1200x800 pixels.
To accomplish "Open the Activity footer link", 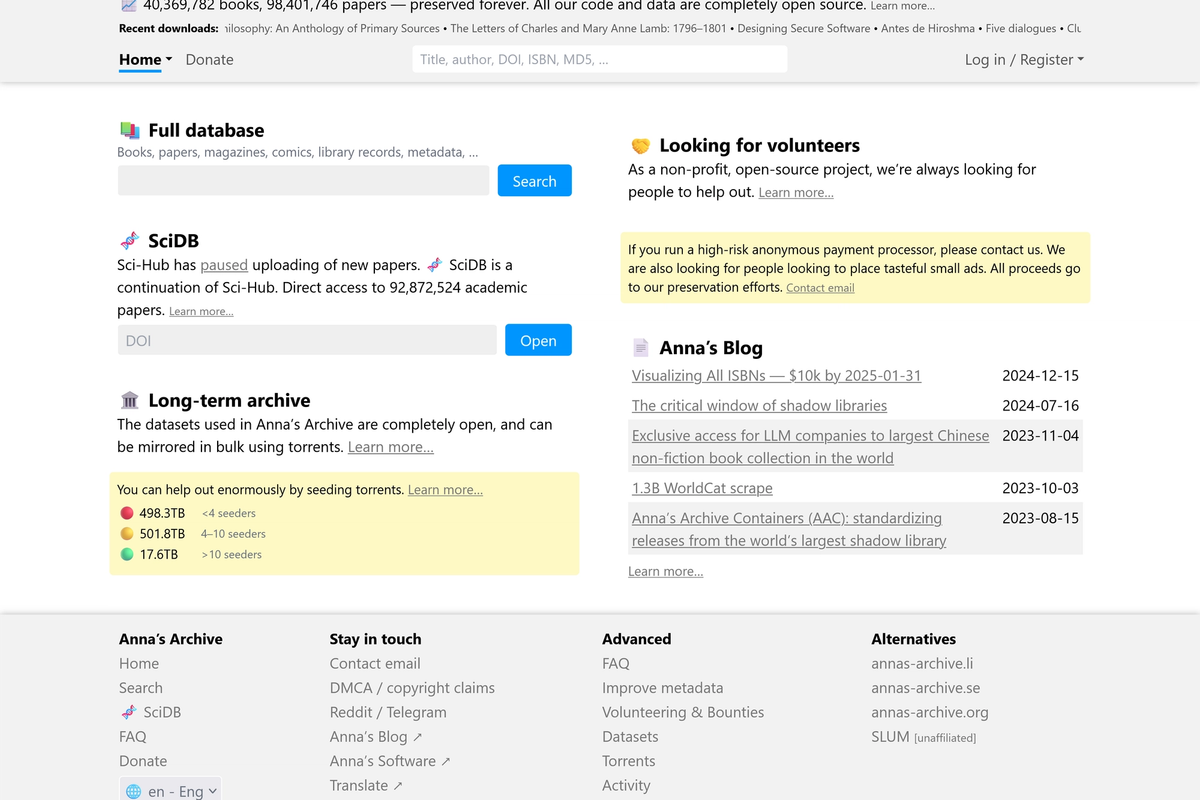I will click(626, 785).
